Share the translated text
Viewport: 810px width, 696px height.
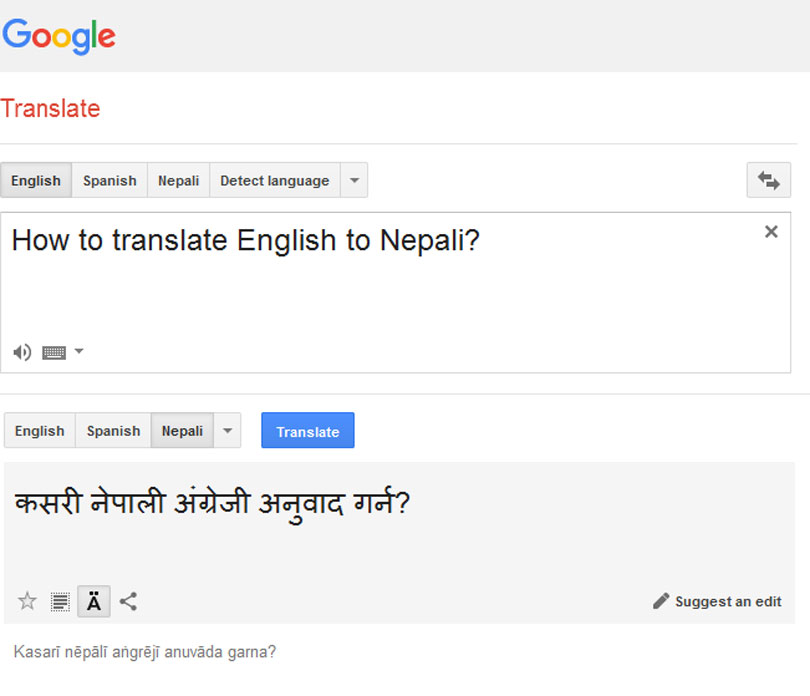pos(128,601)
